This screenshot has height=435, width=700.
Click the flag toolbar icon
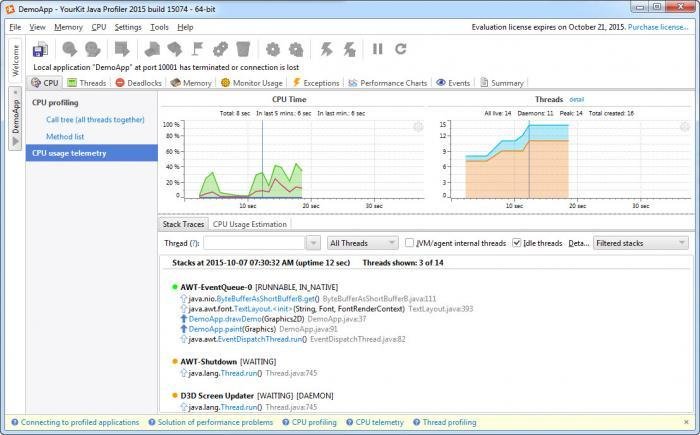point(197,49)
